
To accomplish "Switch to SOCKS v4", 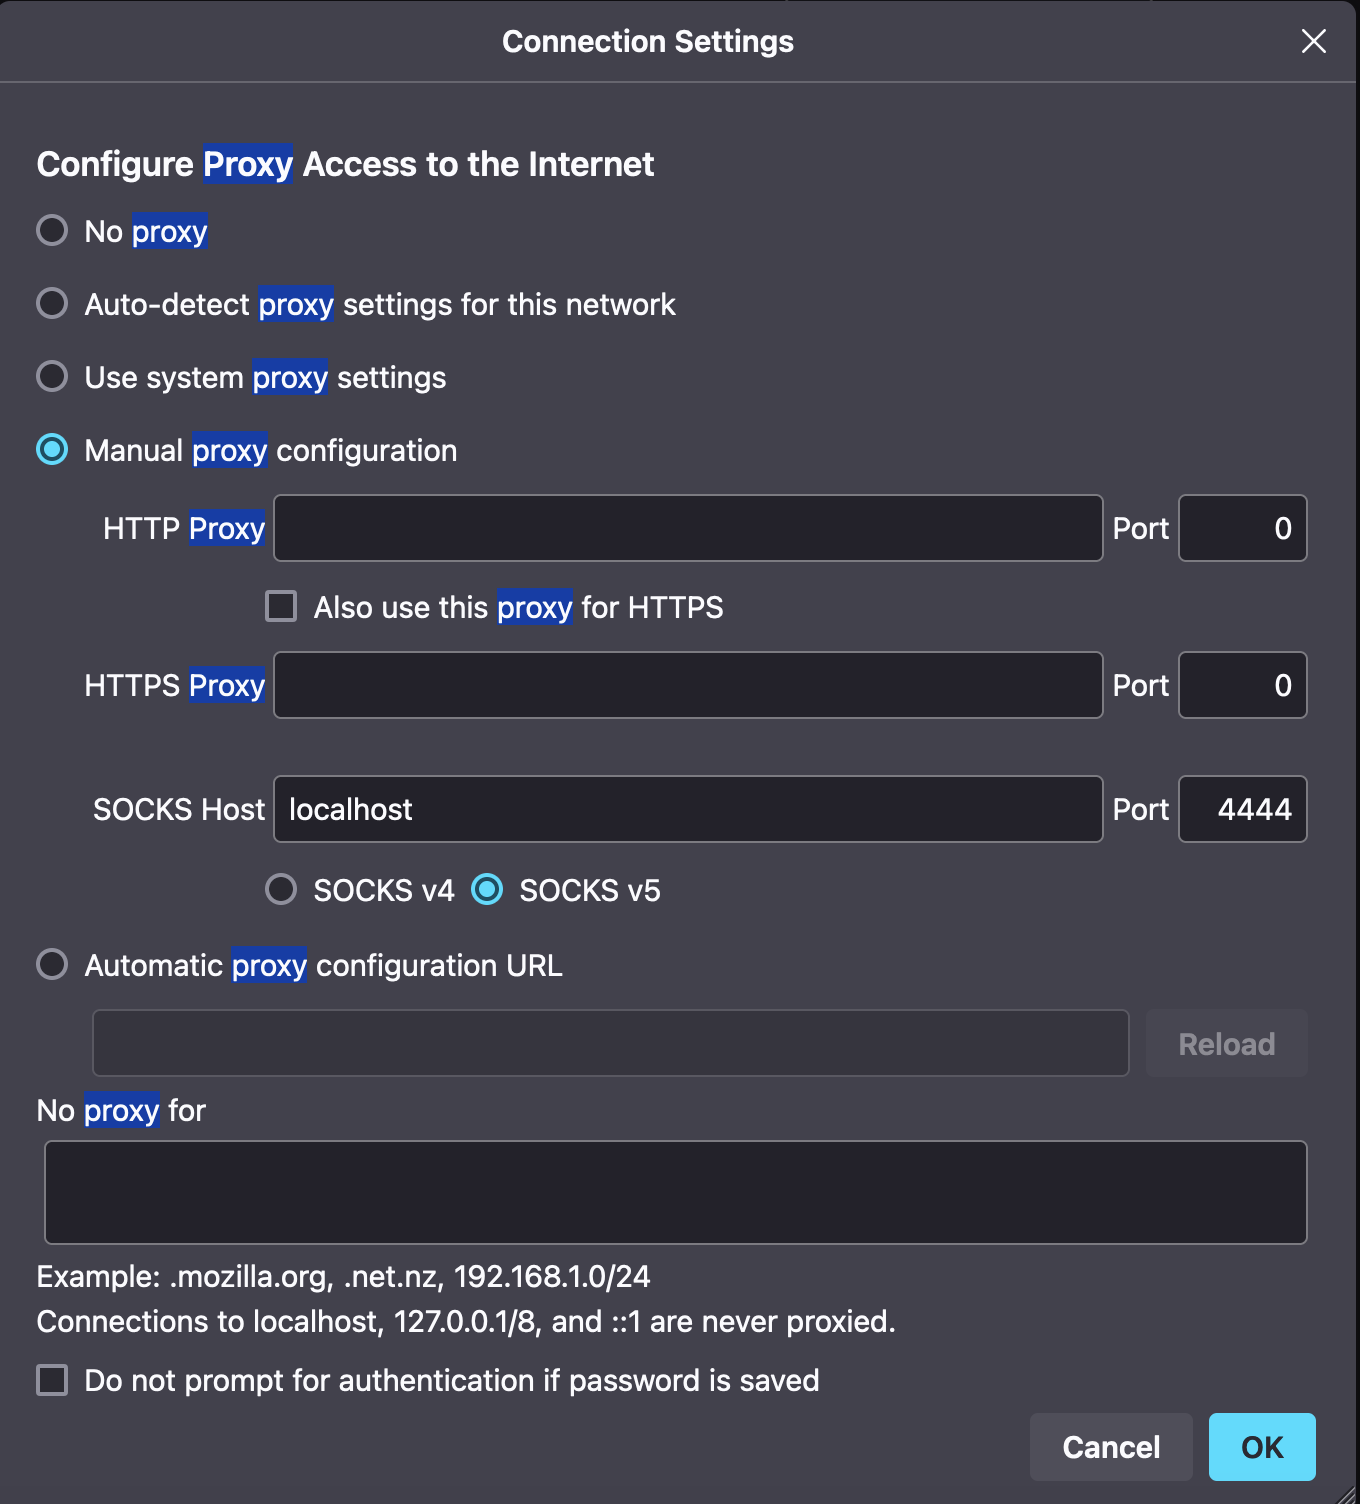I will (x=281, y=889).
